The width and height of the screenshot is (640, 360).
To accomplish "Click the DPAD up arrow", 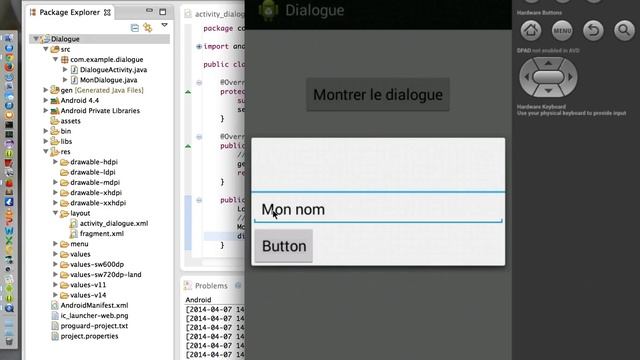I will [x=548, y=63].
